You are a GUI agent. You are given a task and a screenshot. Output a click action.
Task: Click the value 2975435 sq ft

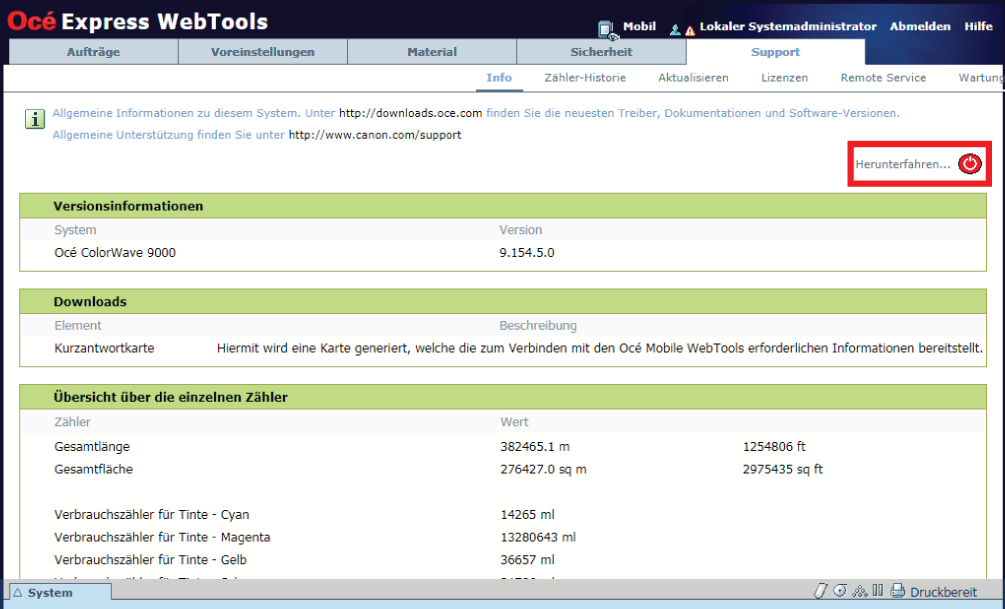coord(783,469)
